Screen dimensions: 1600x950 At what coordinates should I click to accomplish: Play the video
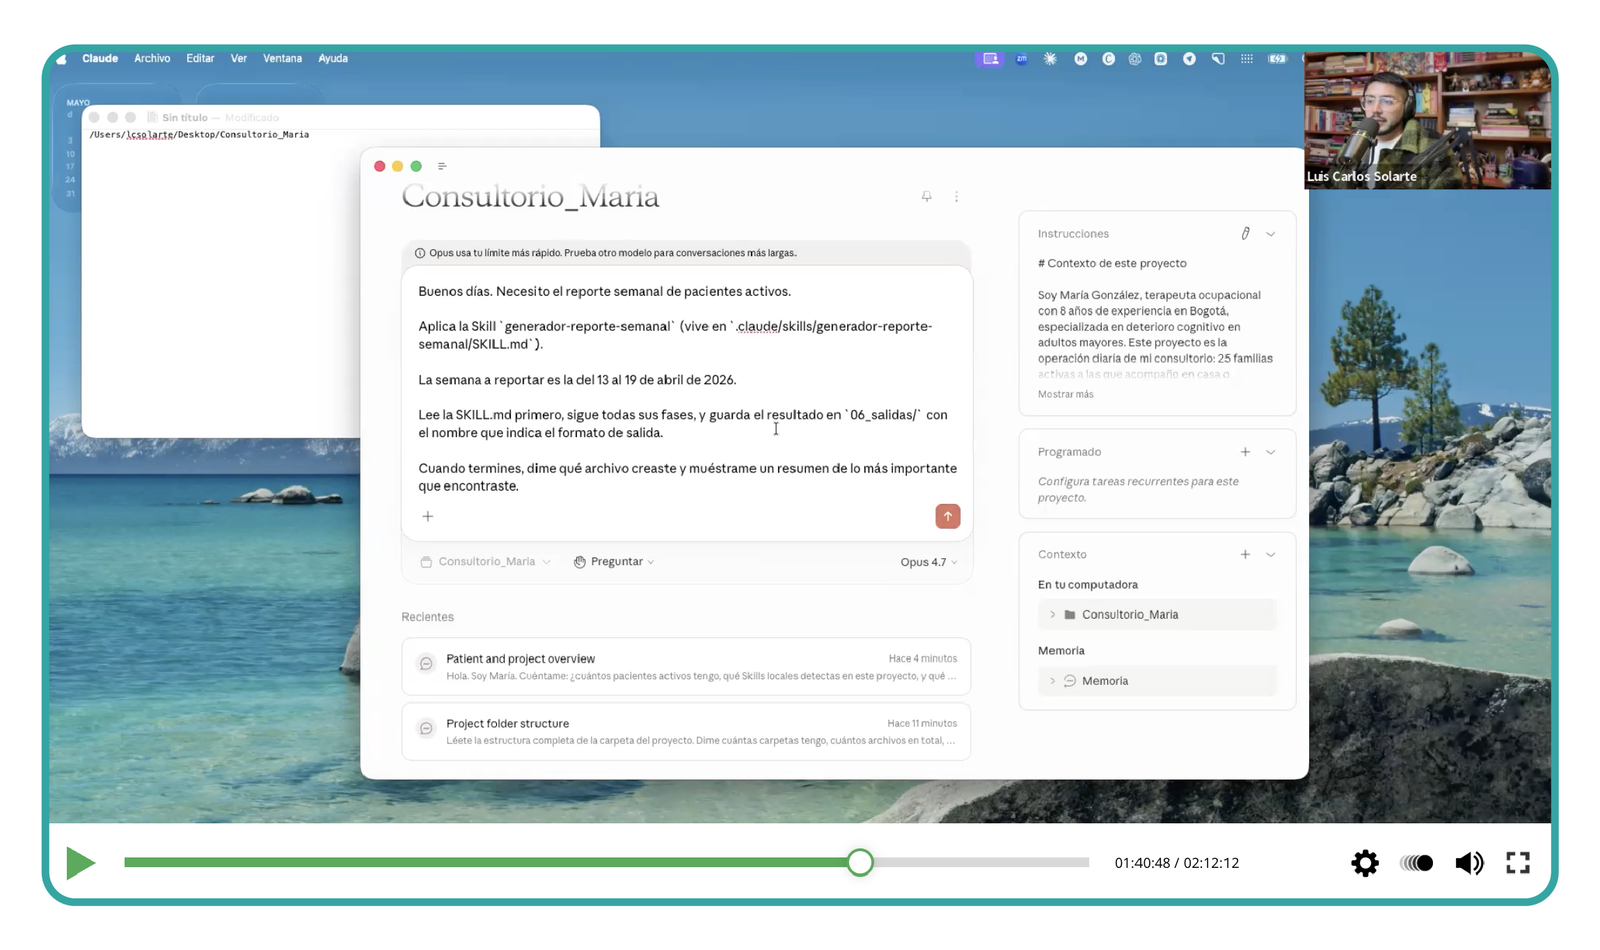pos(80,863)
